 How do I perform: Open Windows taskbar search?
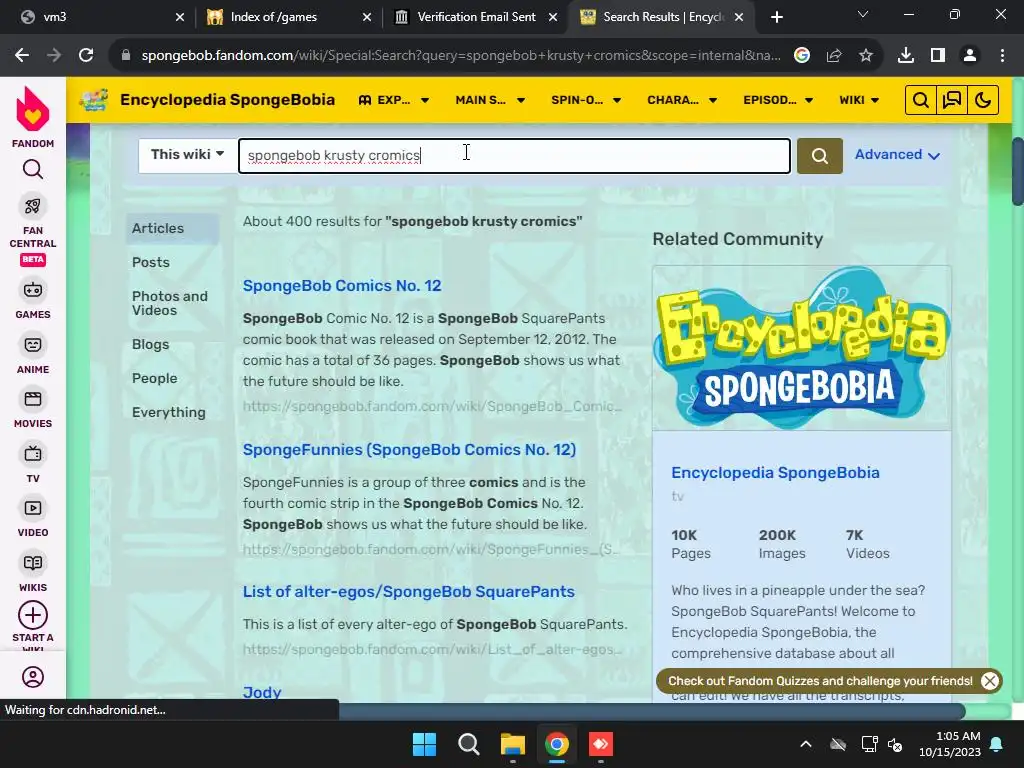pyautogui.click(x=468, y=744)
